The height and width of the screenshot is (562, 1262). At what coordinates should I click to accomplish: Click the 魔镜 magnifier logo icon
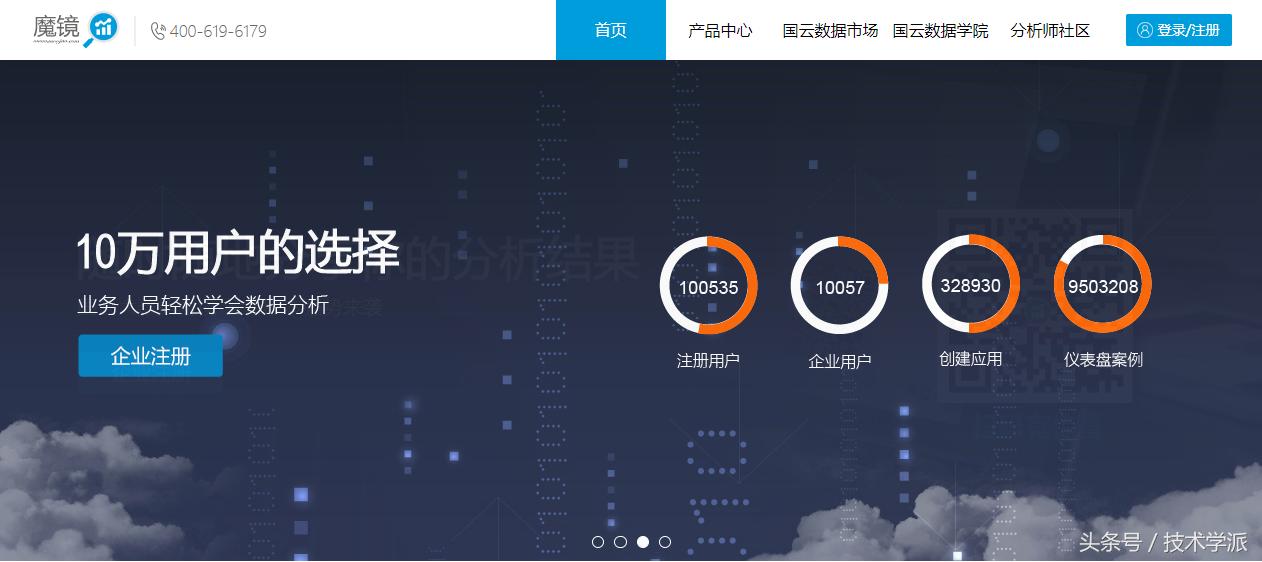(x=100, y=30)
